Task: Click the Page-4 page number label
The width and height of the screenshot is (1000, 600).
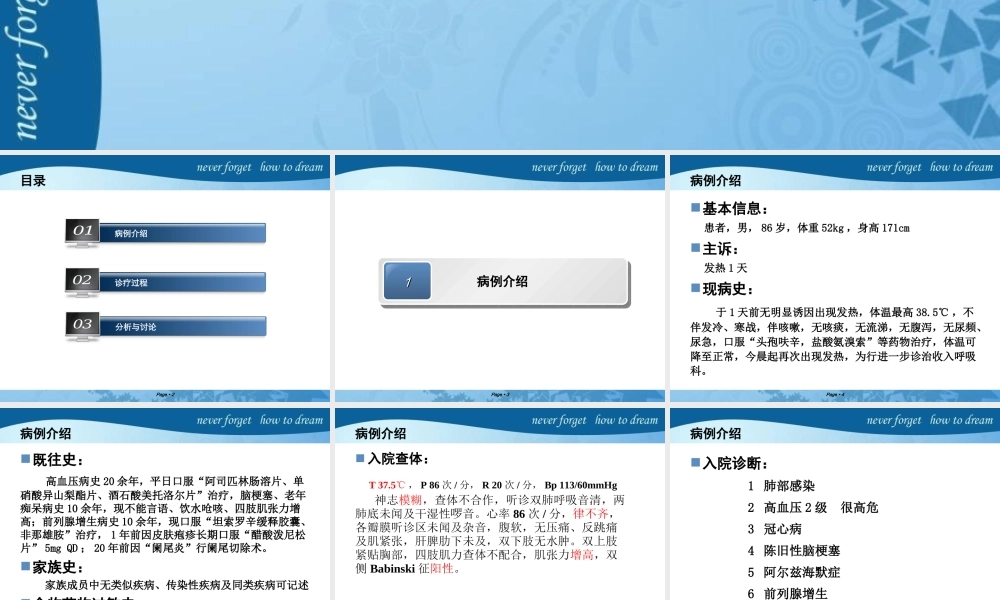Action: click(x=834, y=396)
